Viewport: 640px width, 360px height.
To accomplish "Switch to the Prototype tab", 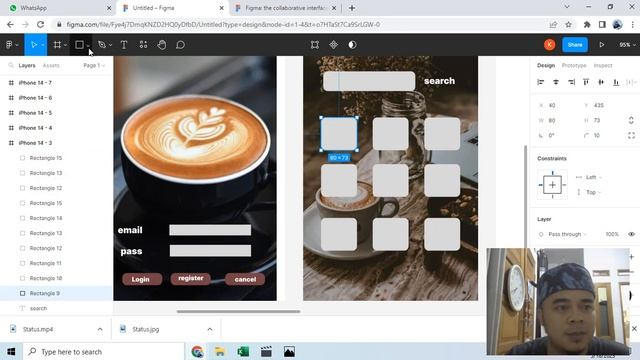I will tap(574, 65).
